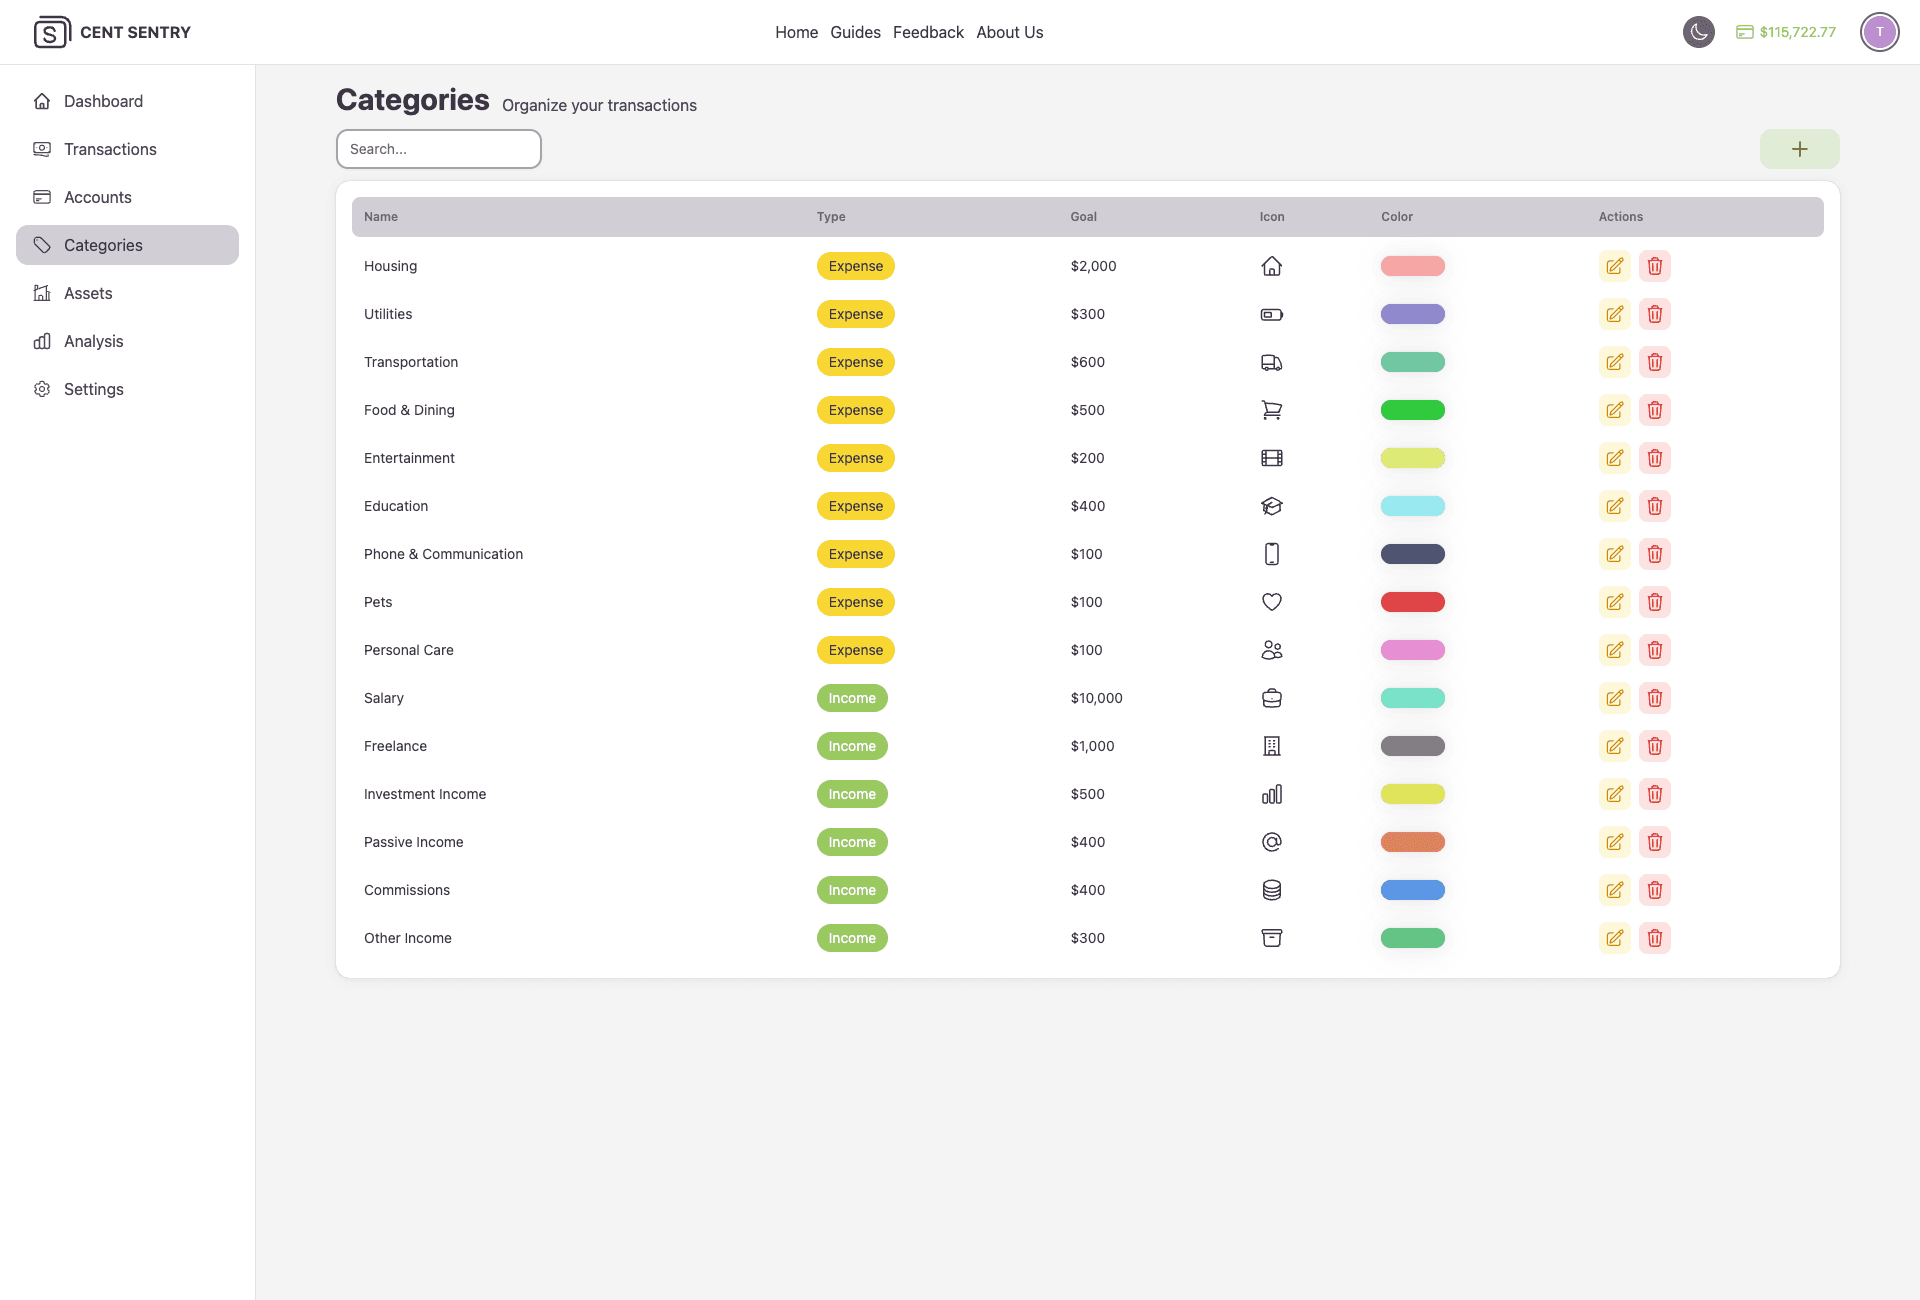Click the Housing home icon
Image resolution: width=1920 pixels, height=1300 pixels.
[1271, 266]
